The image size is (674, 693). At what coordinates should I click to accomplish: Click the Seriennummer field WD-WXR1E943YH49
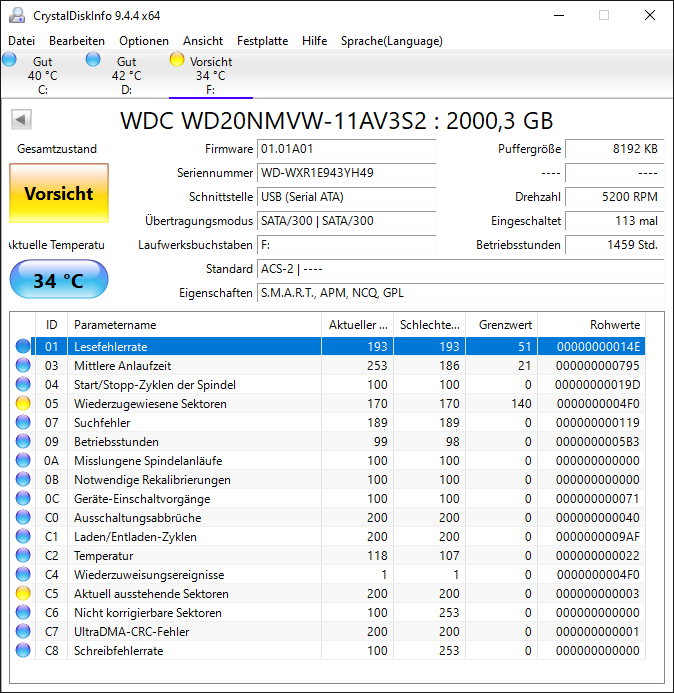[x=347, y=173]
